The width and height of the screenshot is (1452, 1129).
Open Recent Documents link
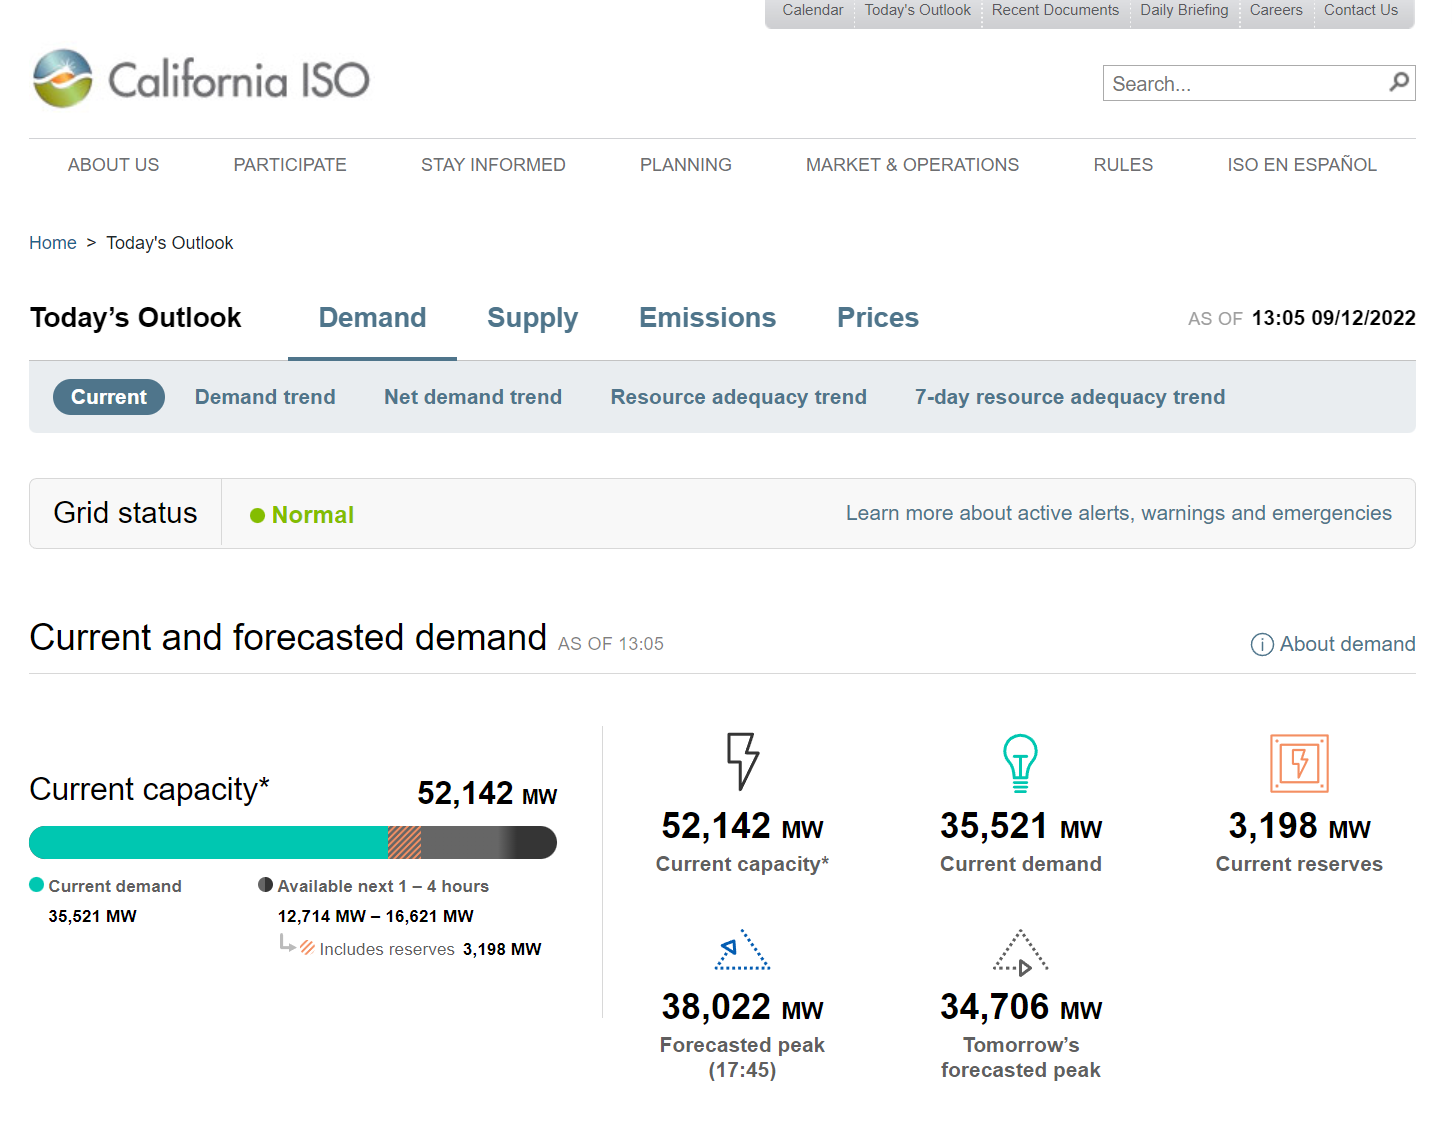[x=1055, y=10]
